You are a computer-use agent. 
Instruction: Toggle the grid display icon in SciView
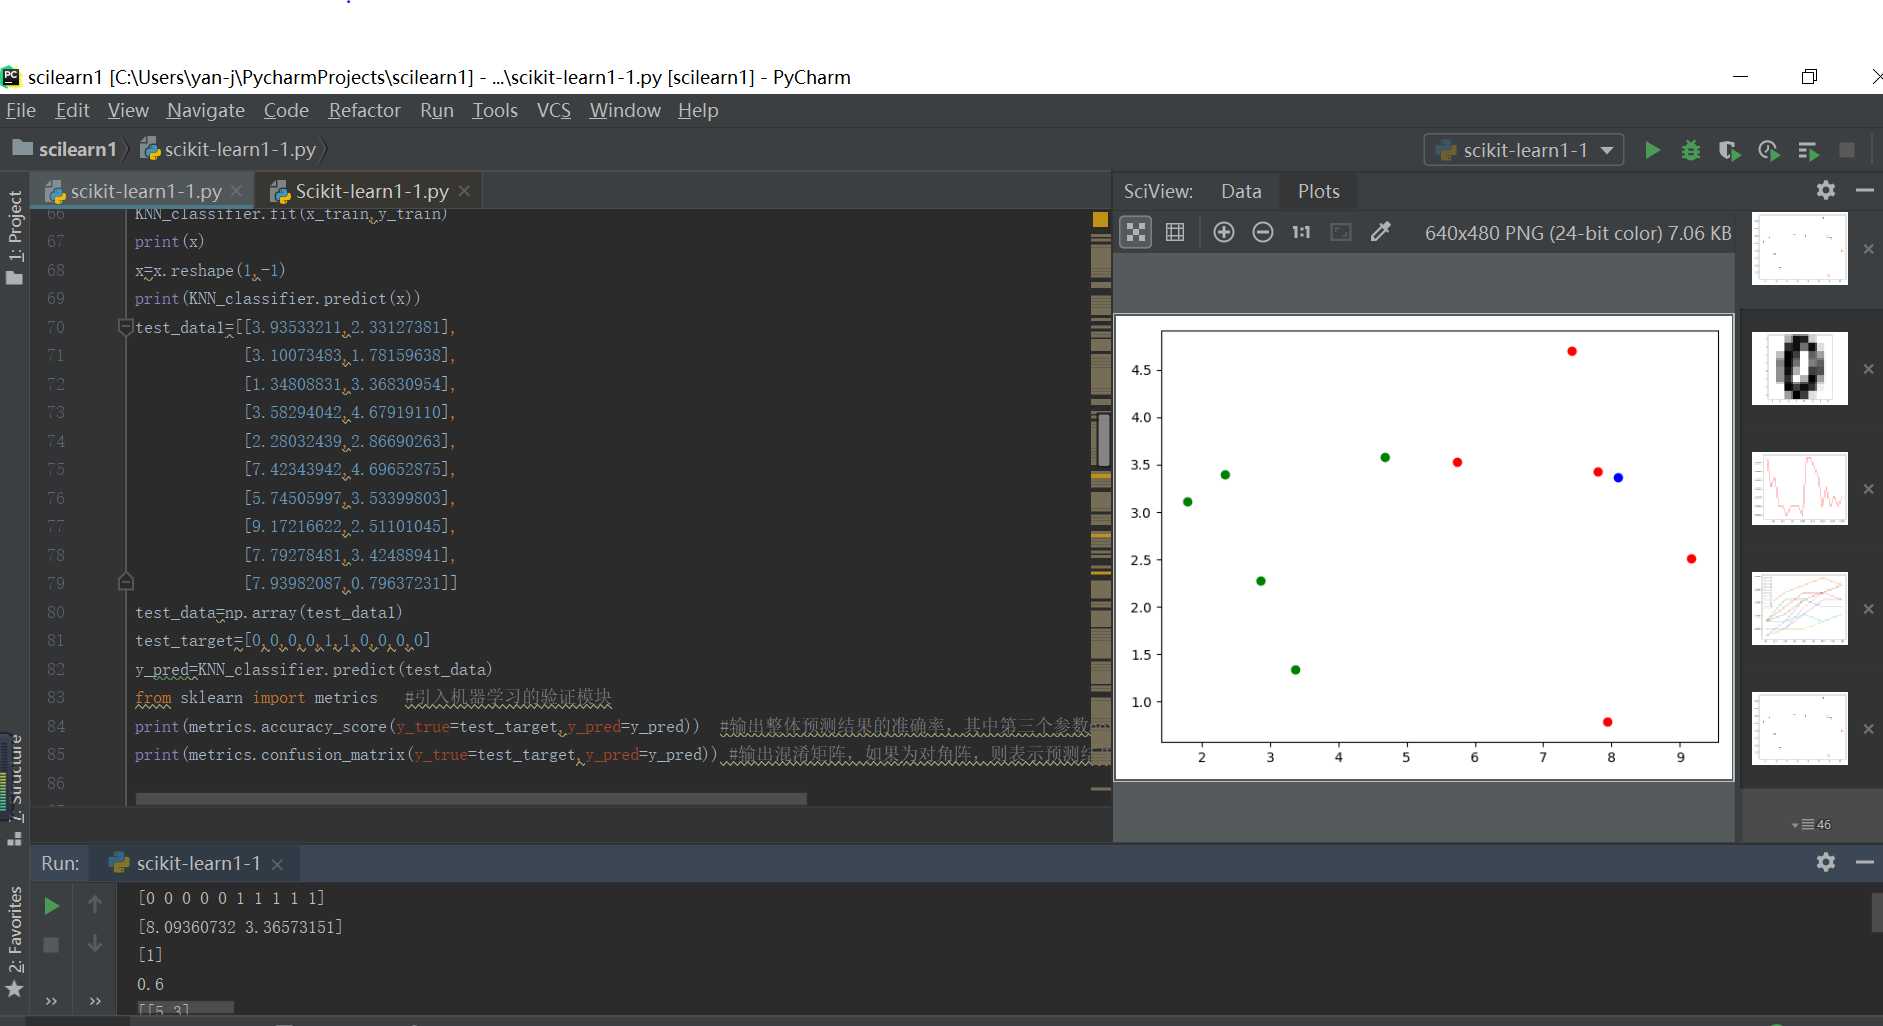1175,232
